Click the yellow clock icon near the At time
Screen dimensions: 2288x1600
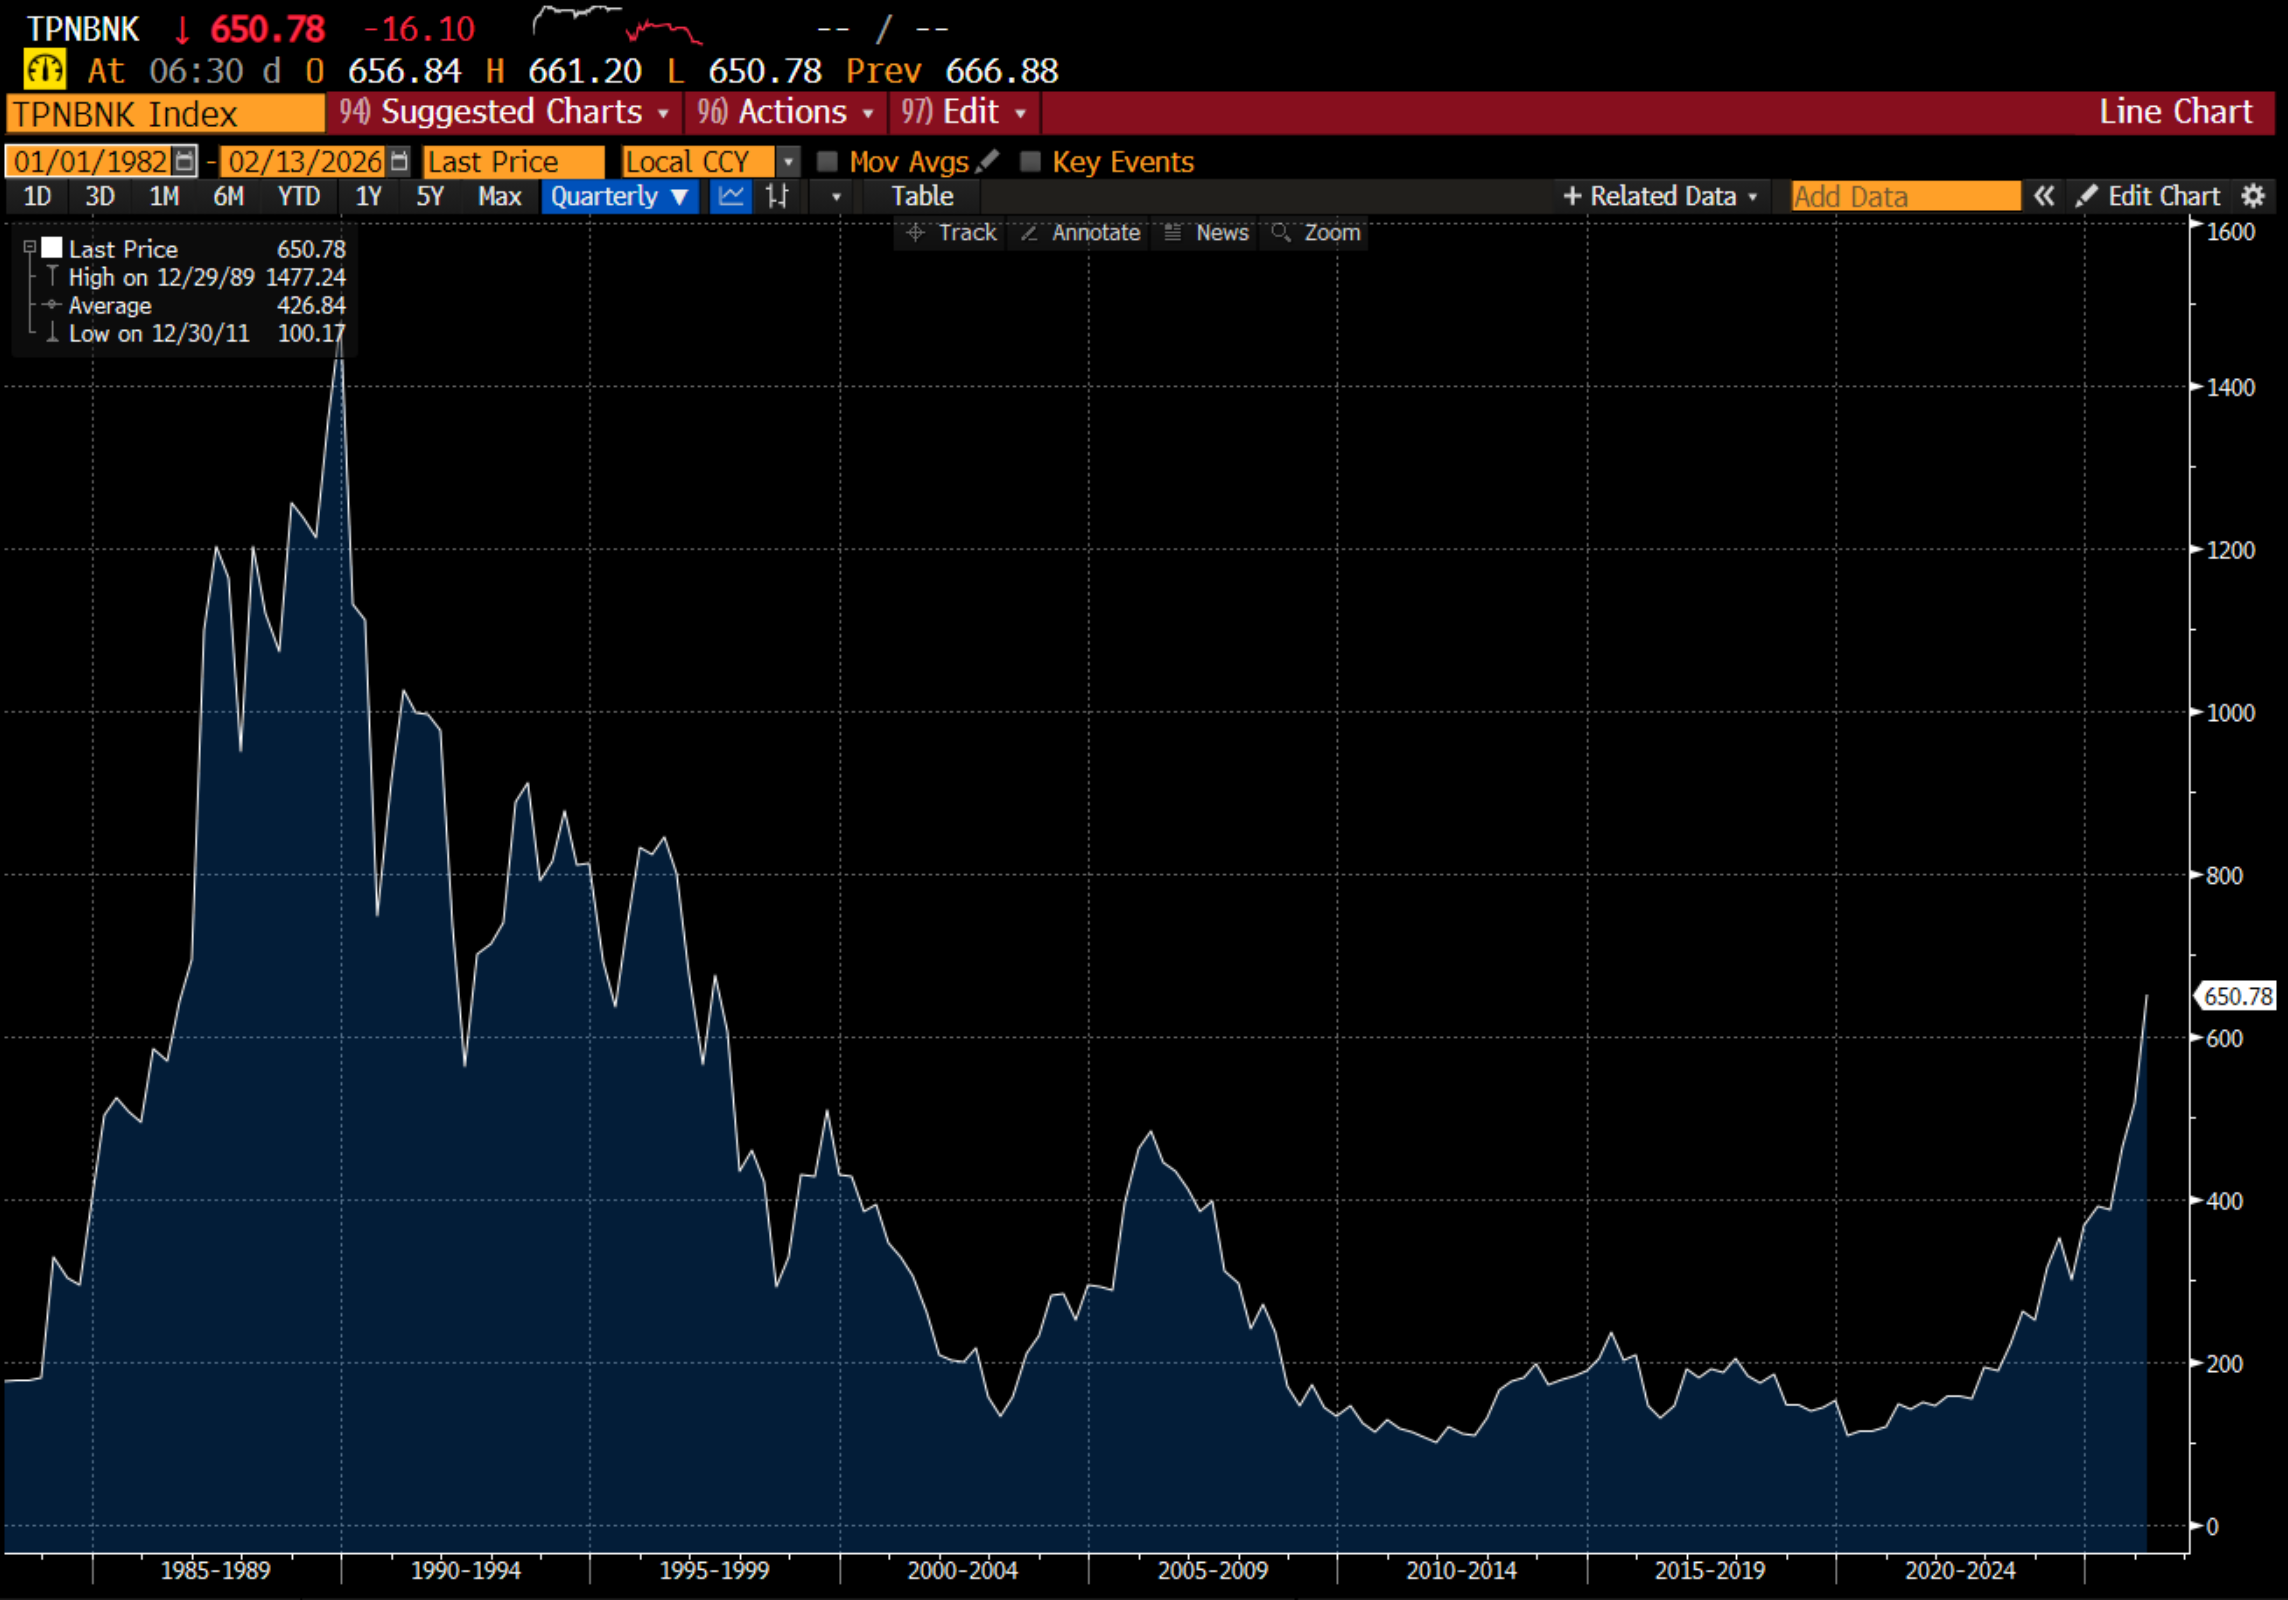[x=45, y=70]
